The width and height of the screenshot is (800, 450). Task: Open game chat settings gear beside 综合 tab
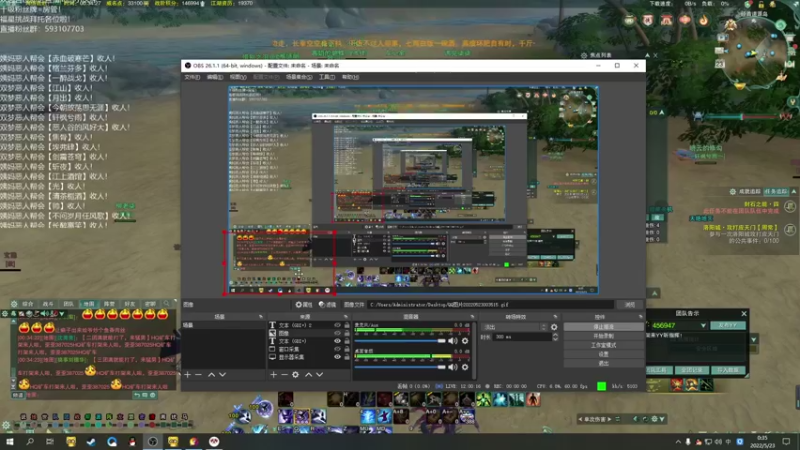[14, 304]
